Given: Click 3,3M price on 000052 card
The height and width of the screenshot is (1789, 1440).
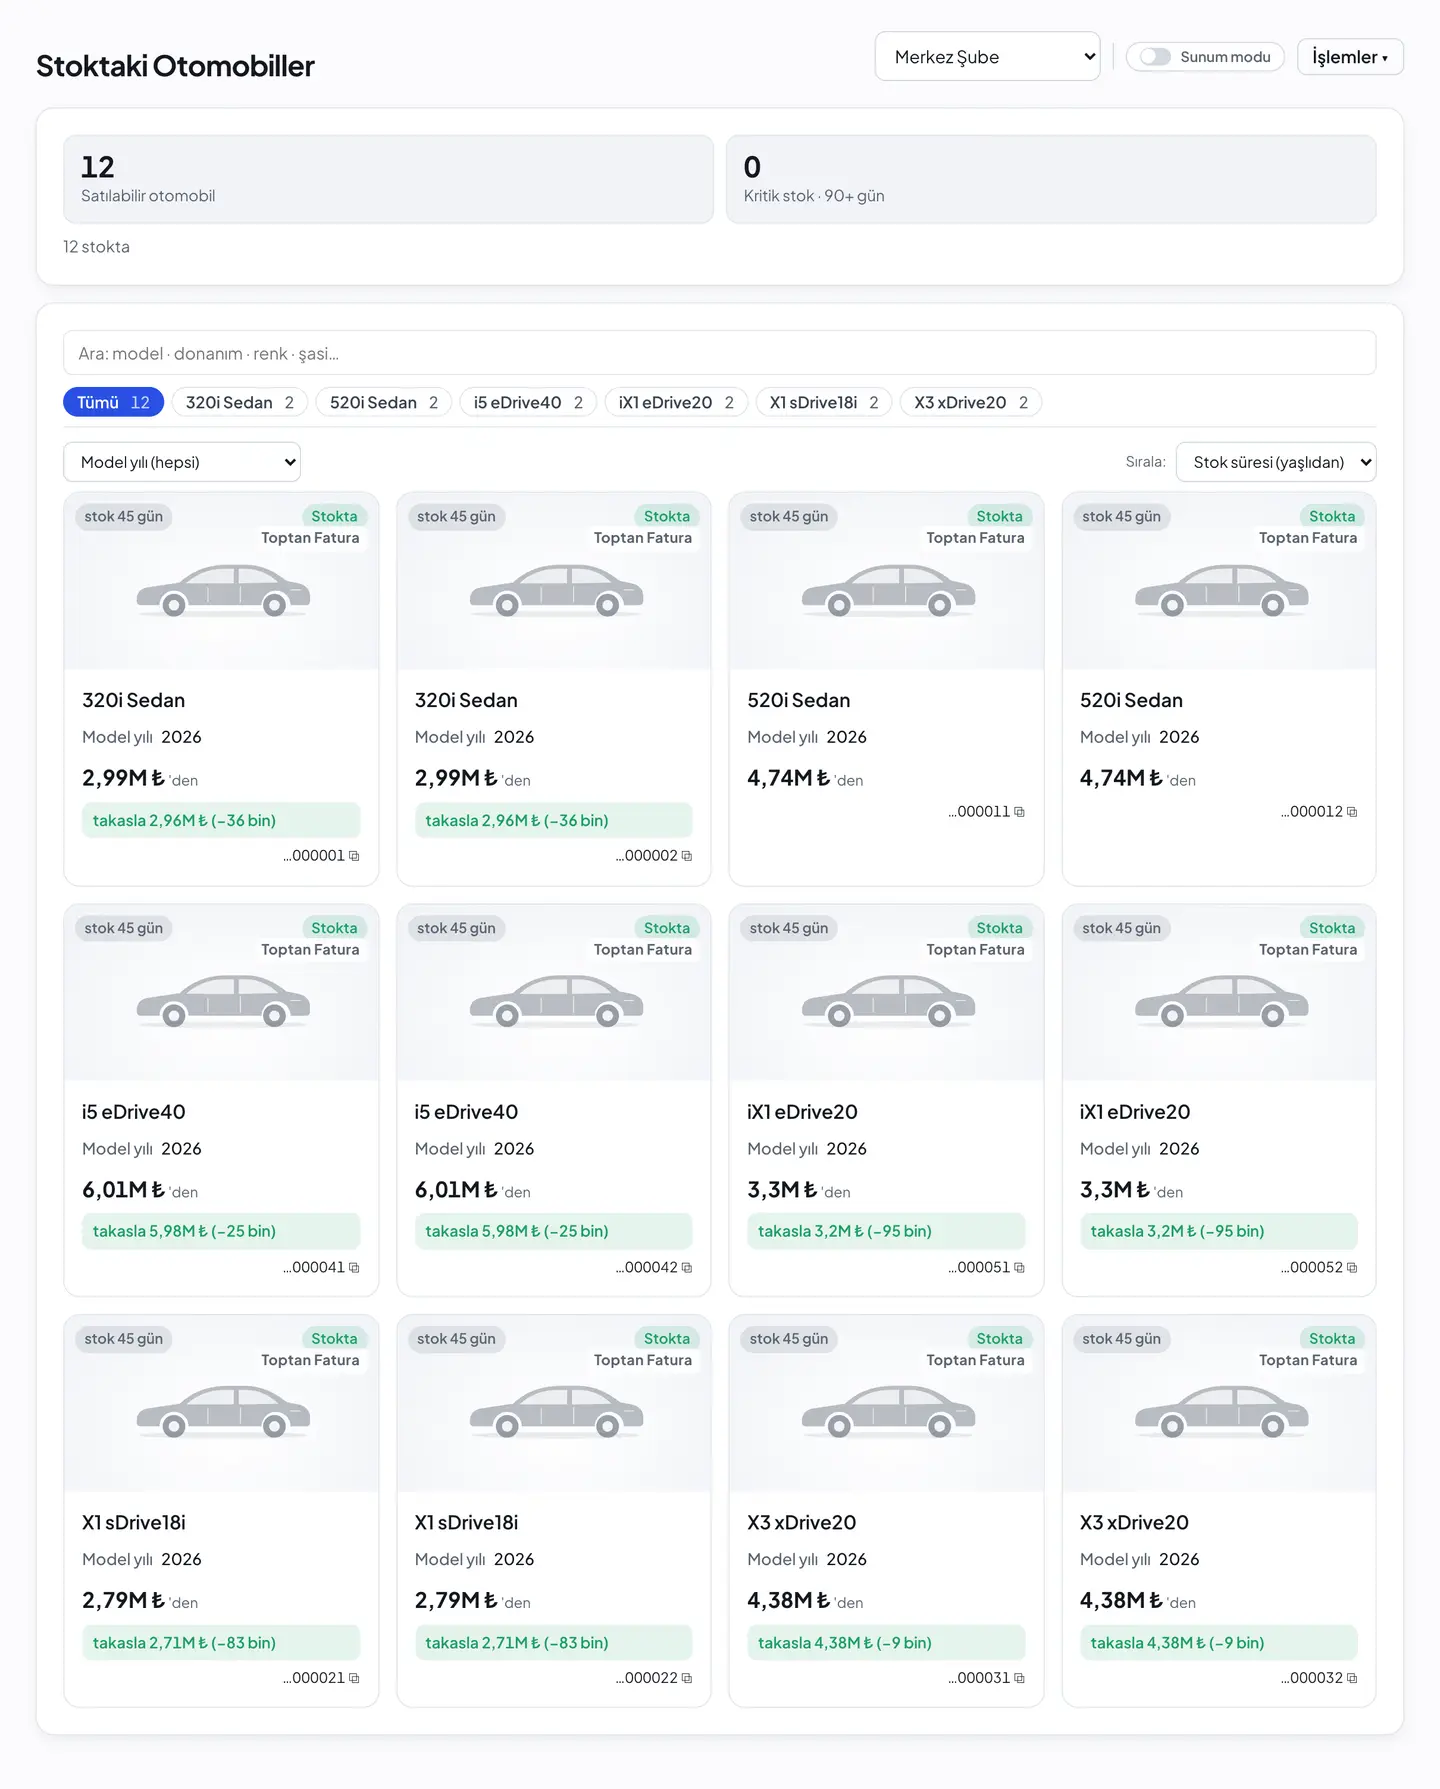Looking at the screenshot, I should tap(1115, 1190).
